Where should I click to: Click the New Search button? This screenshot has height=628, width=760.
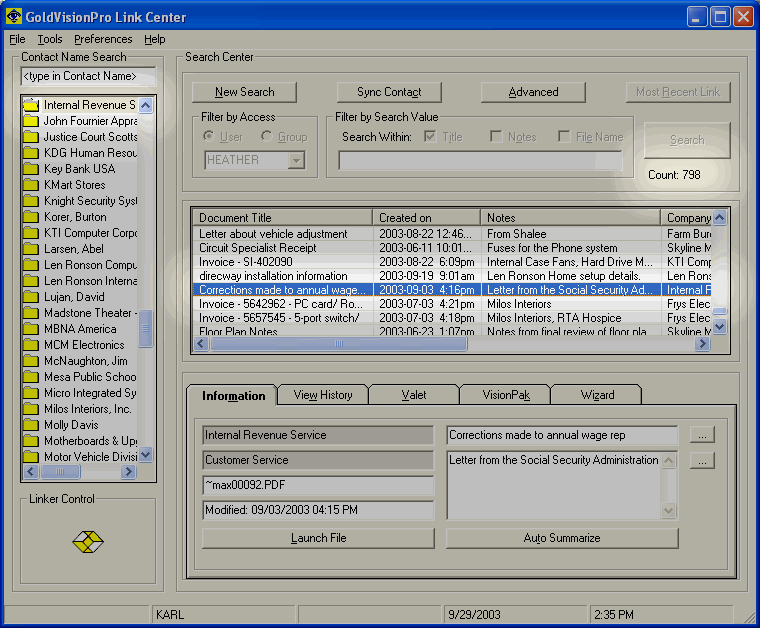(x=246, y=92)
